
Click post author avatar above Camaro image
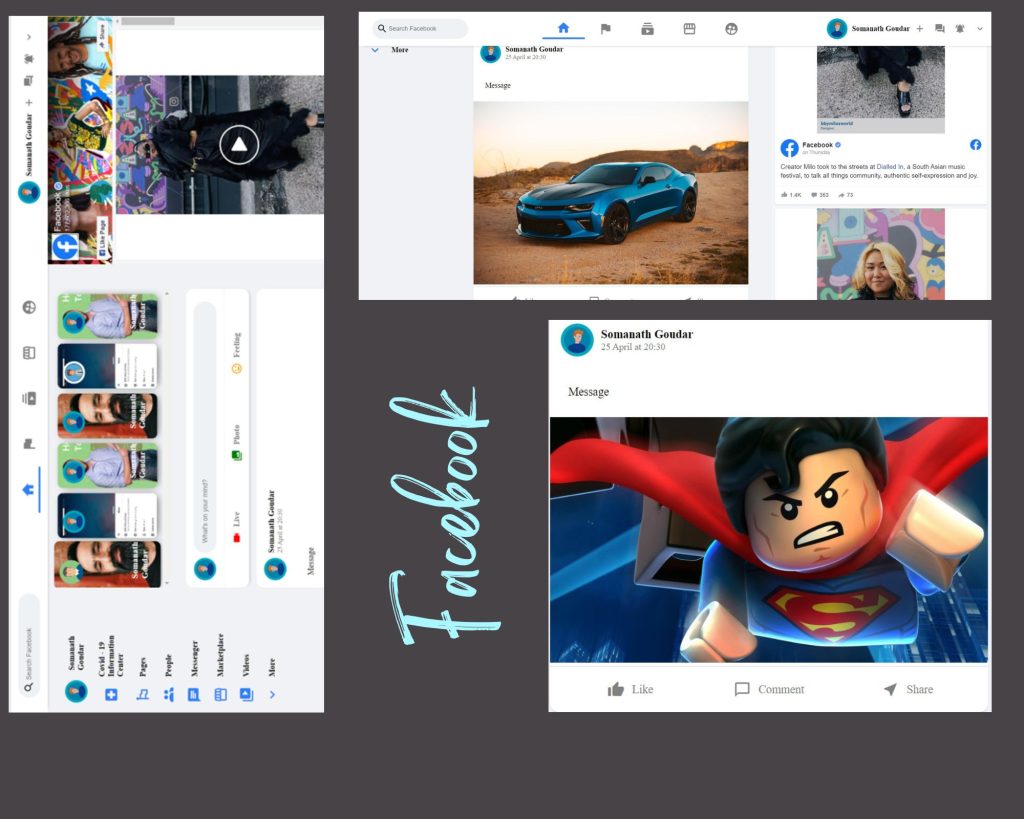pyautogui.click(x=490, y=53)
